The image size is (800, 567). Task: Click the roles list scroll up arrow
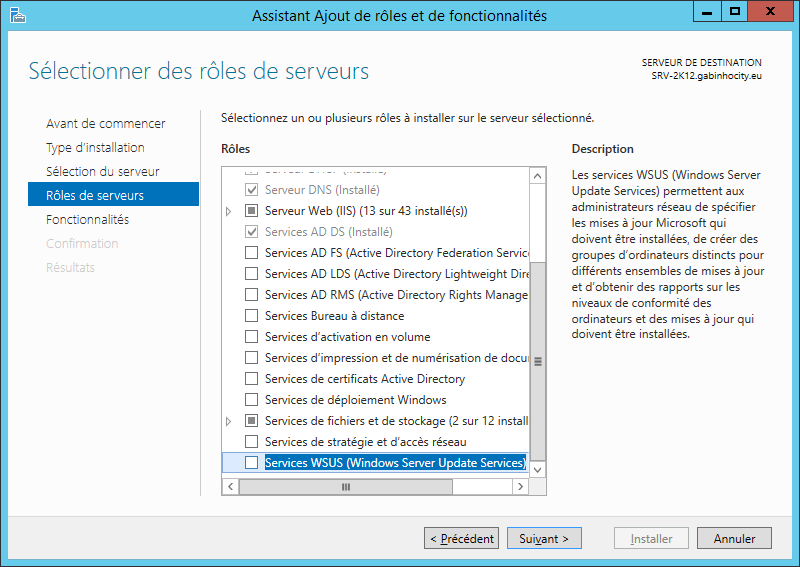tap(537, 176)
